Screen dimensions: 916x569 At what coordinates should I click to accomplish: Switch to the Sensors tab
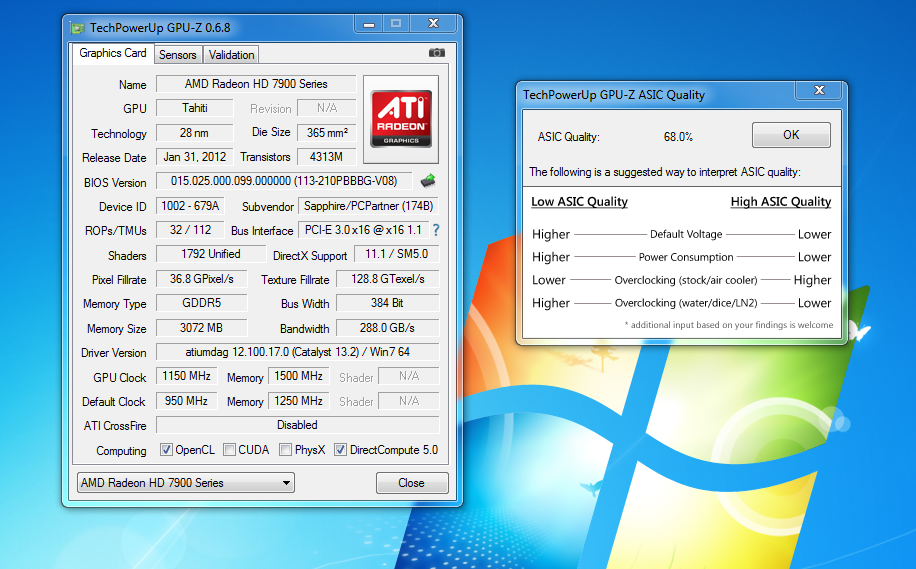tap(178, 55)
